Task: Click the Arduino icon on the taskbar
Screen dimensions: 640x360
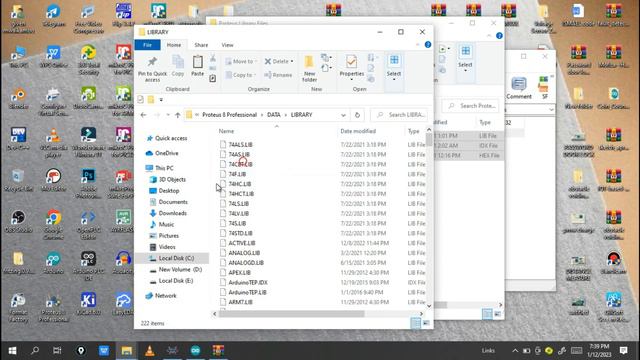Action: point(196,351)
